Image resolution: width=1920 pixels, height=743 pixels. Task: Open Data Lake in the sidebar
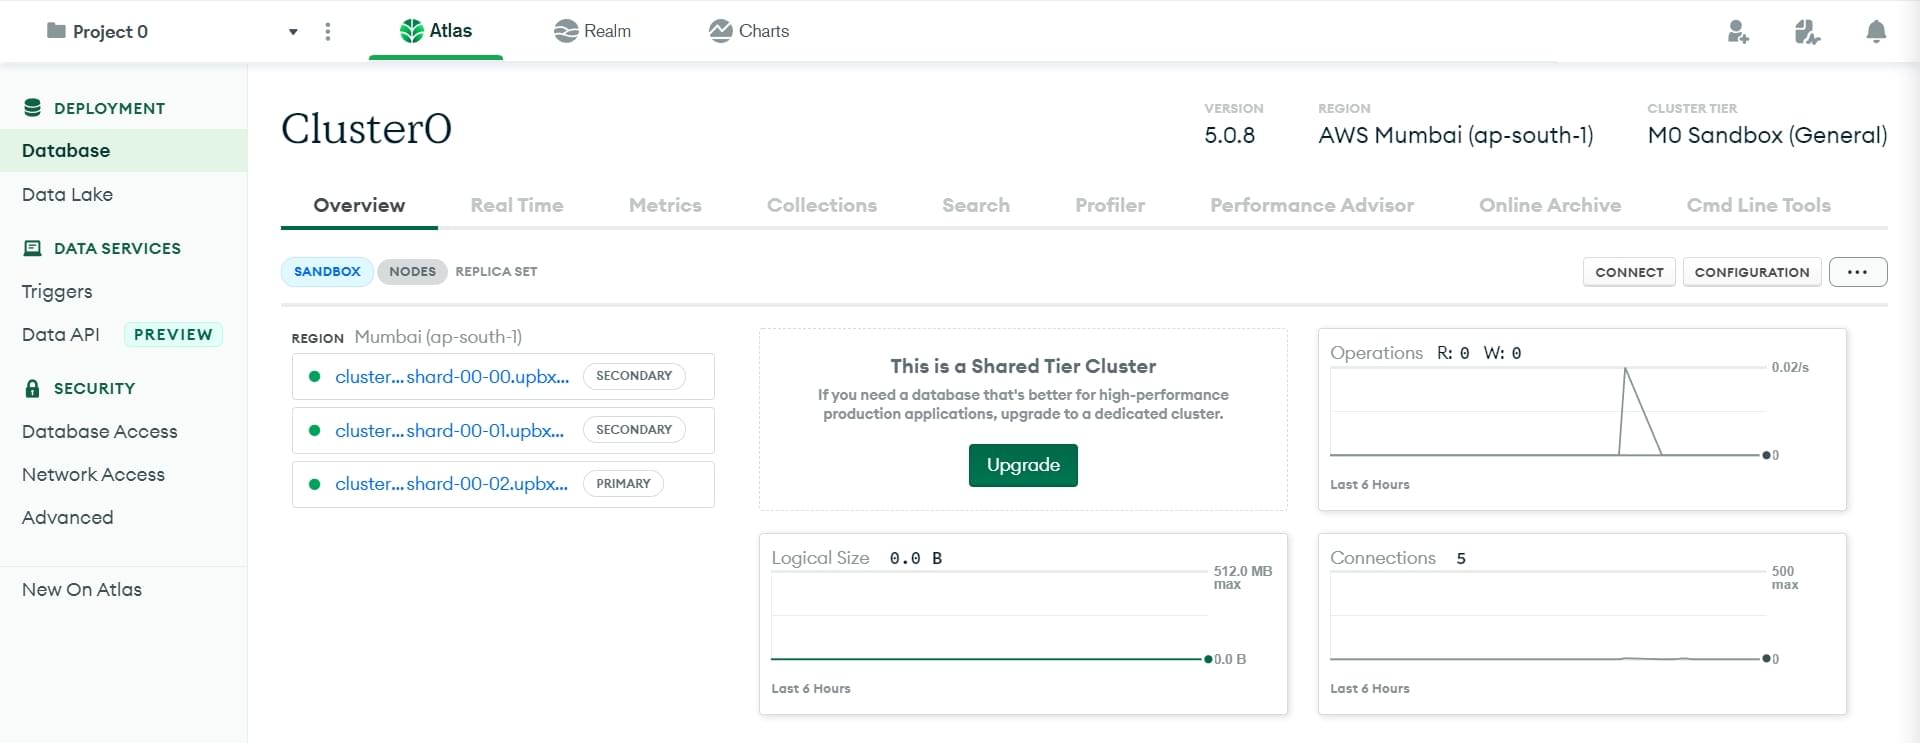tap(67, 194)
